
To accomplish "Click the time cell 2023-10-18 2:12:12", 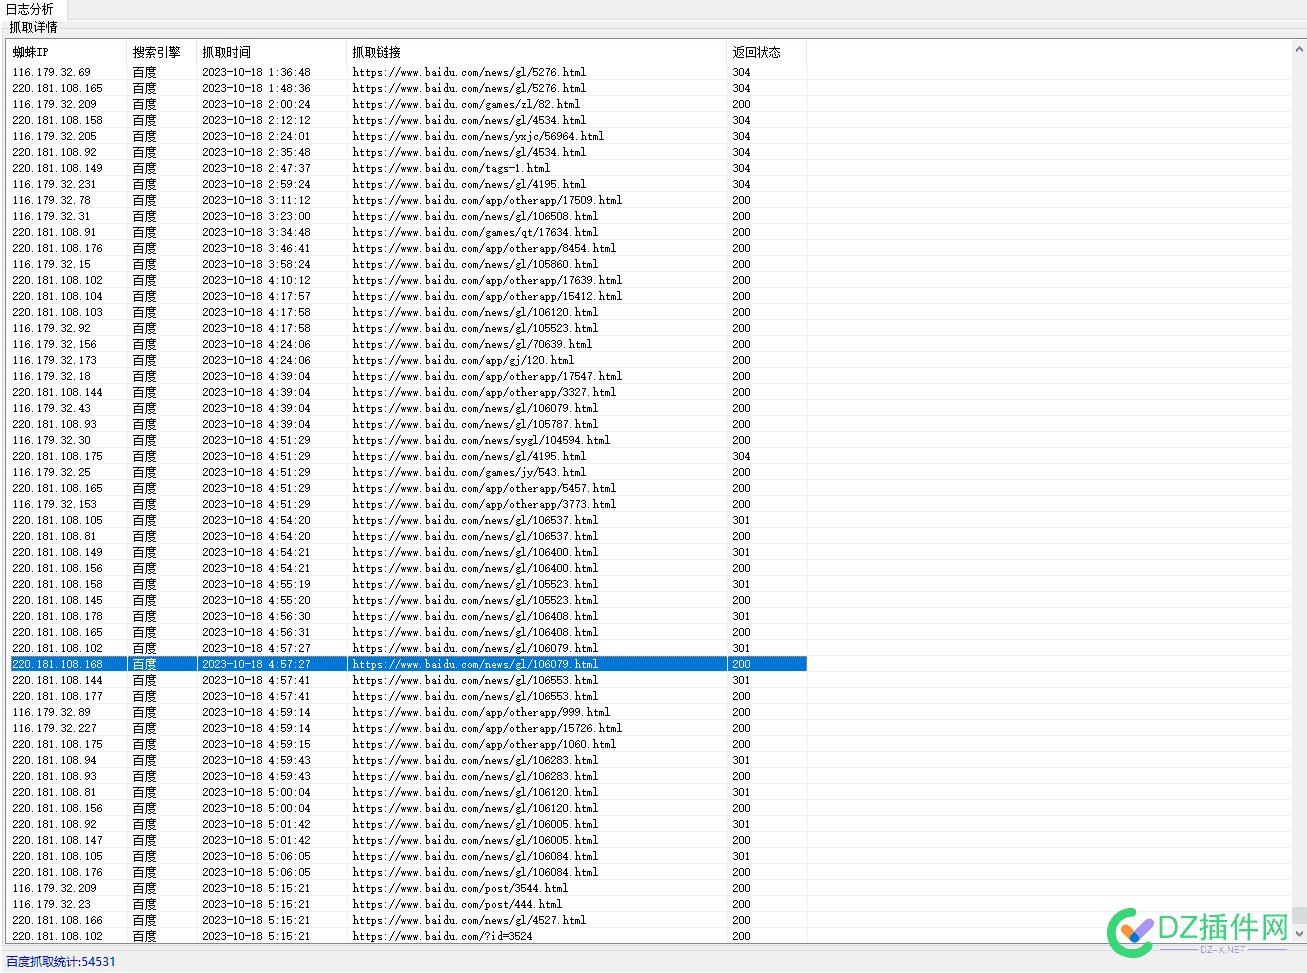I will (x=256, y=120).
